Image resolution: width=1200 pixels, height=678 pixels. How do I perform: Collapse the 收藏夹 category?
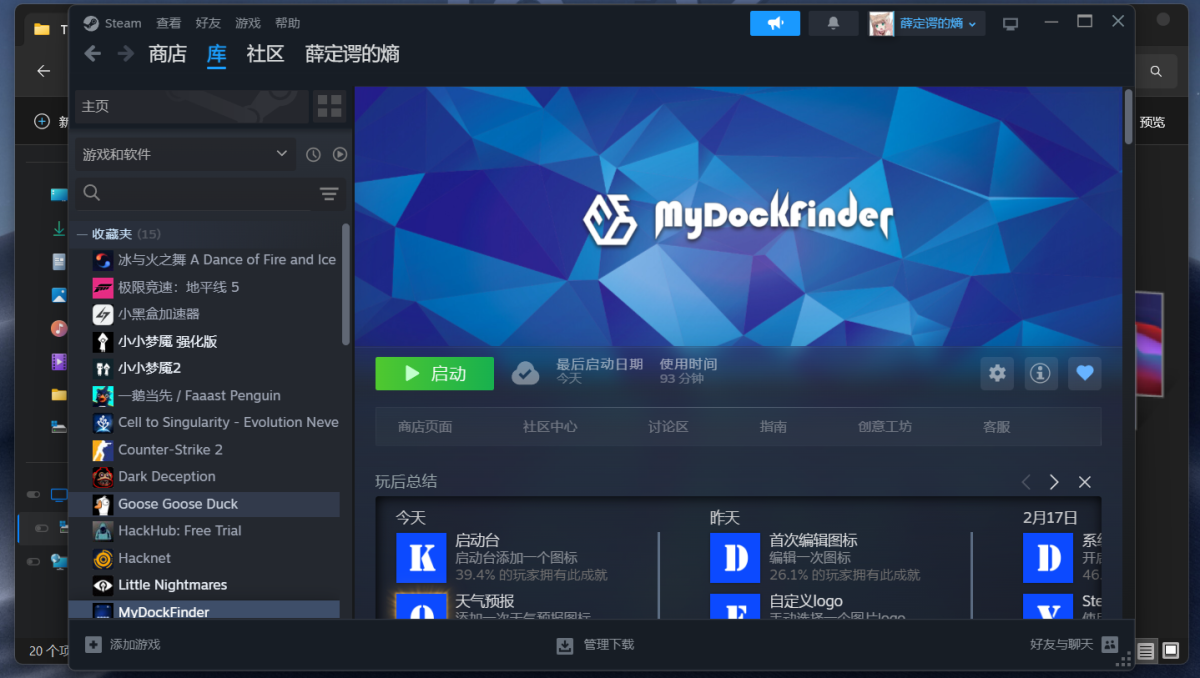83,234
